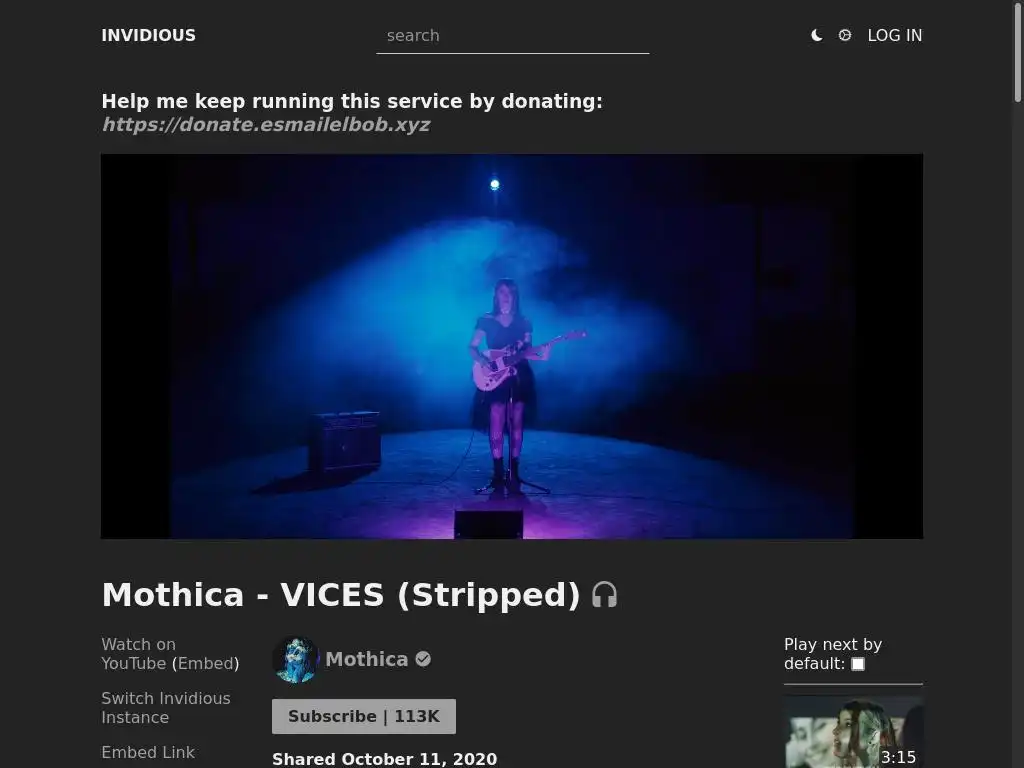Enable Play next by default checkbox
Viewport: 1024px width, 768px height.
click(x=858, y=664)
